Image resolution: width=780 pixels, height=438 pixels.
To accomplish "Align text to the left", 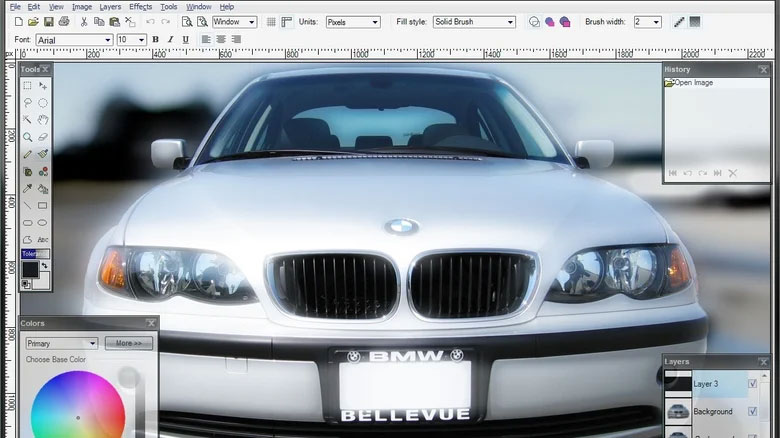I will click(205, 39).
